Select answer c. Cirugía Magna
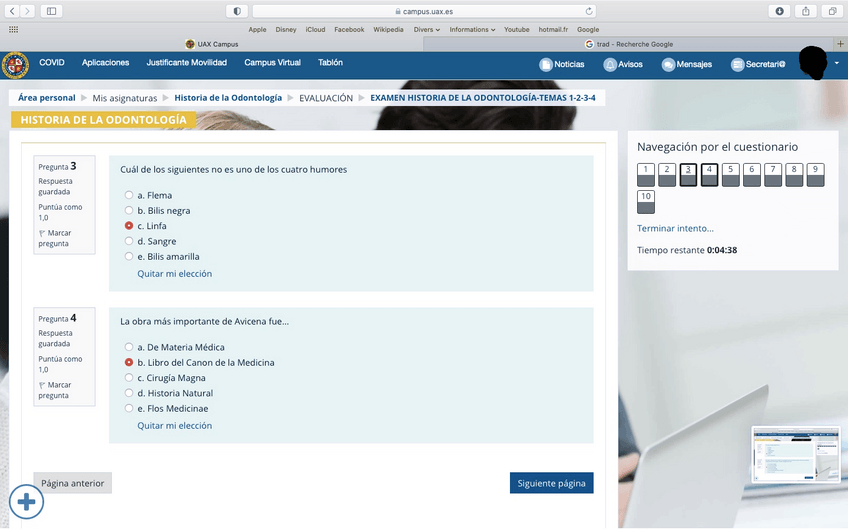The width and height of the screenshot is (848, 530). tap(129, 377)
